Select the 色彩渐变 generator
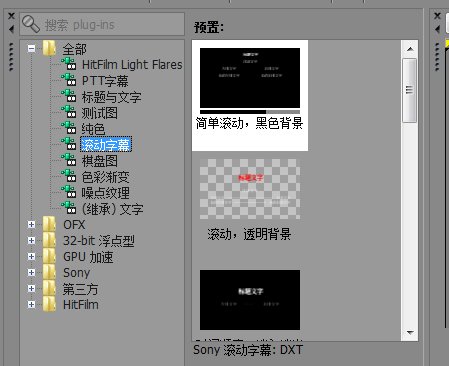 (x=105, y=177)
